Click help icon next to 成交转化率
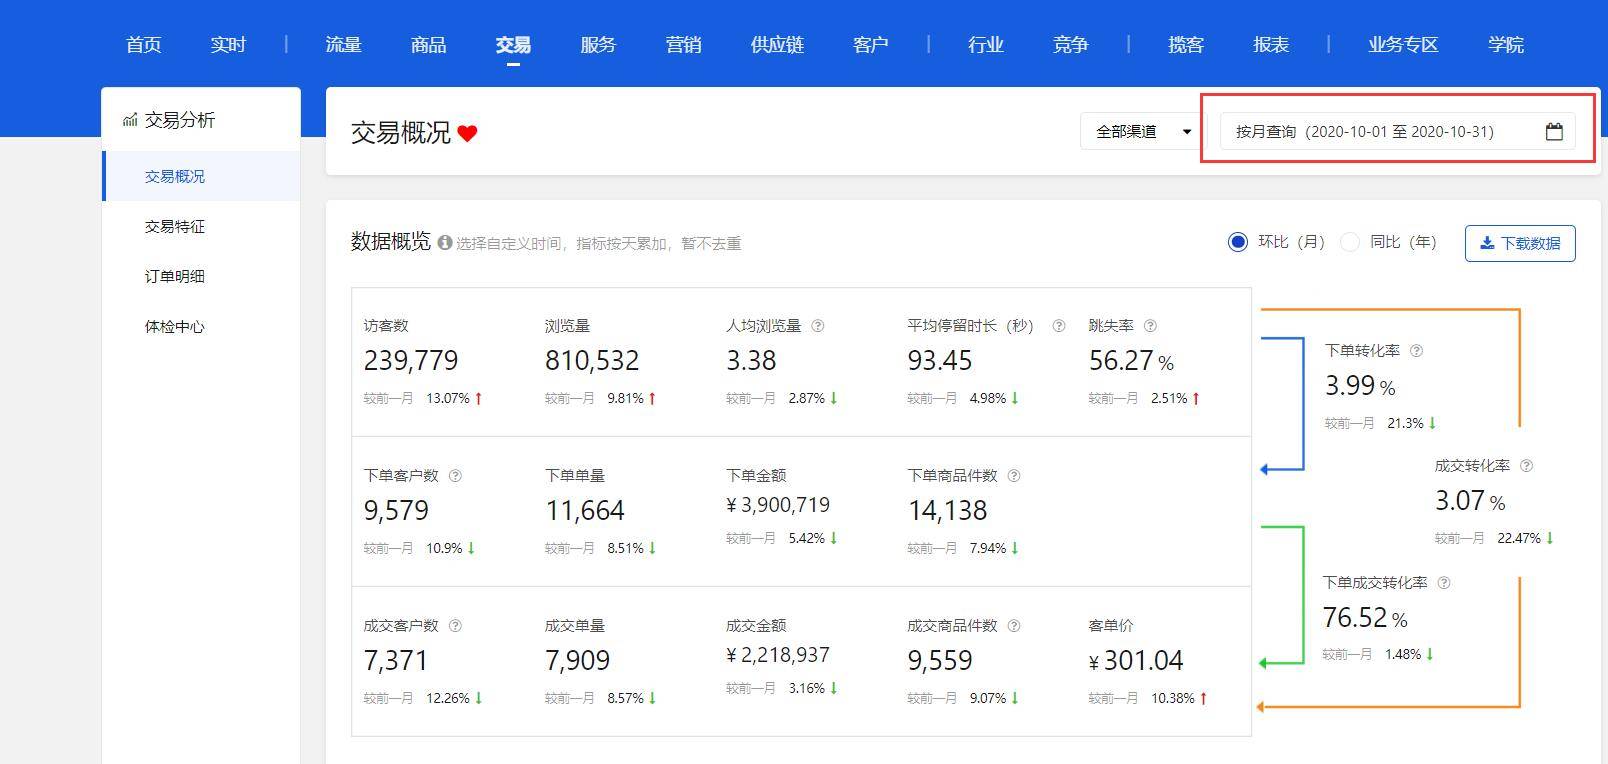 tap(1526, 466)
